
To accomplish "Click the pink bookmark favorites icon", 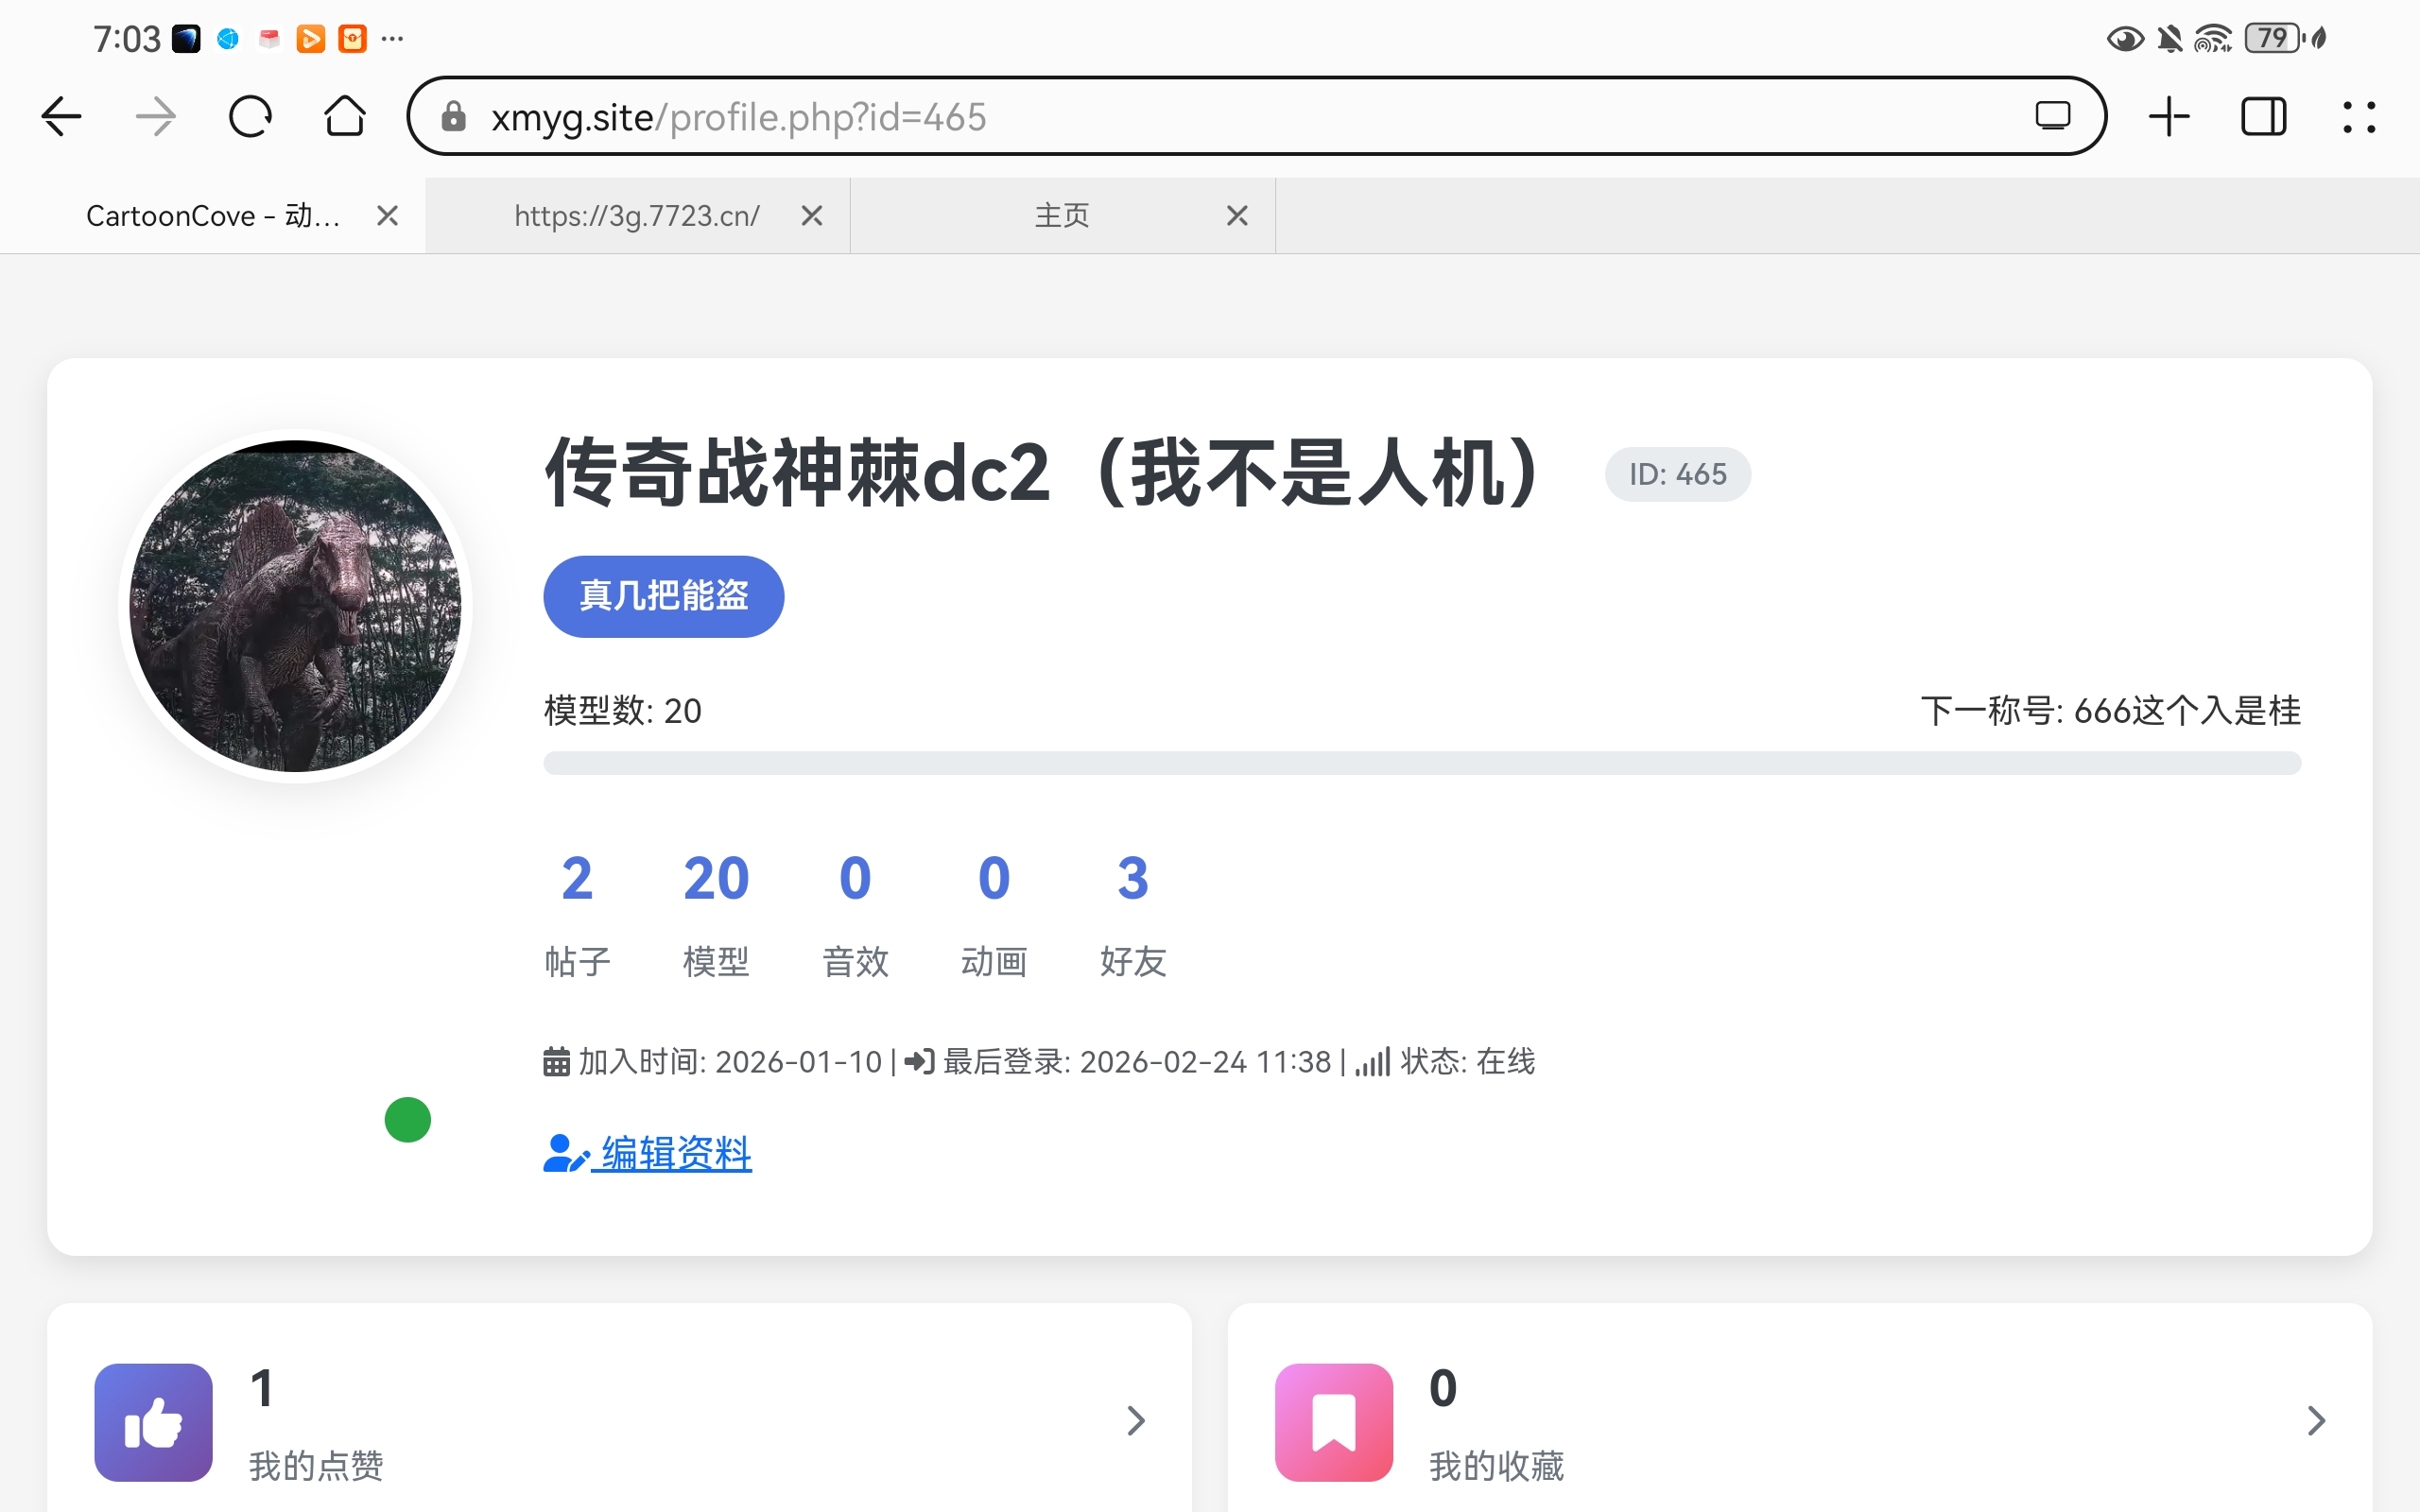I will pos(1333,1421).
